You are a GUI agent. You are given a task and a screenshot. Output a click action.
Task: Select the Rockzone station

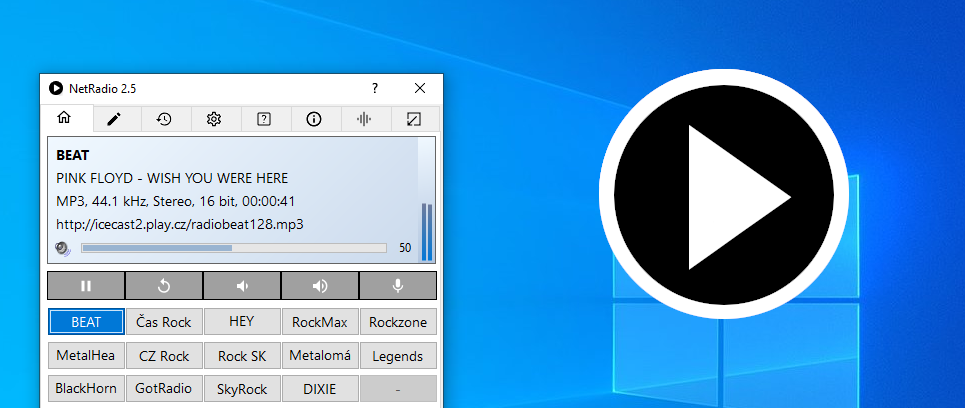point(398,322)
